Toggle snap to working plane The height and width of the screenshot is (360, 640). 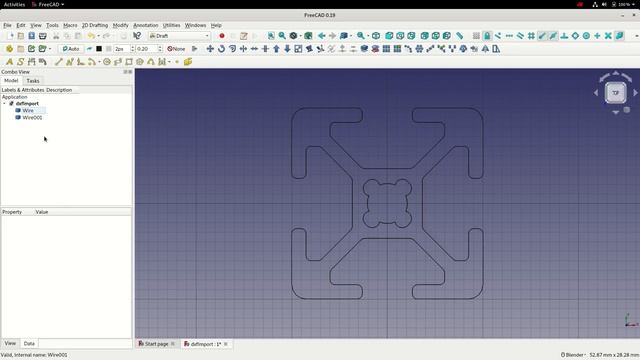pyautogui.click(x=619, y=36)
